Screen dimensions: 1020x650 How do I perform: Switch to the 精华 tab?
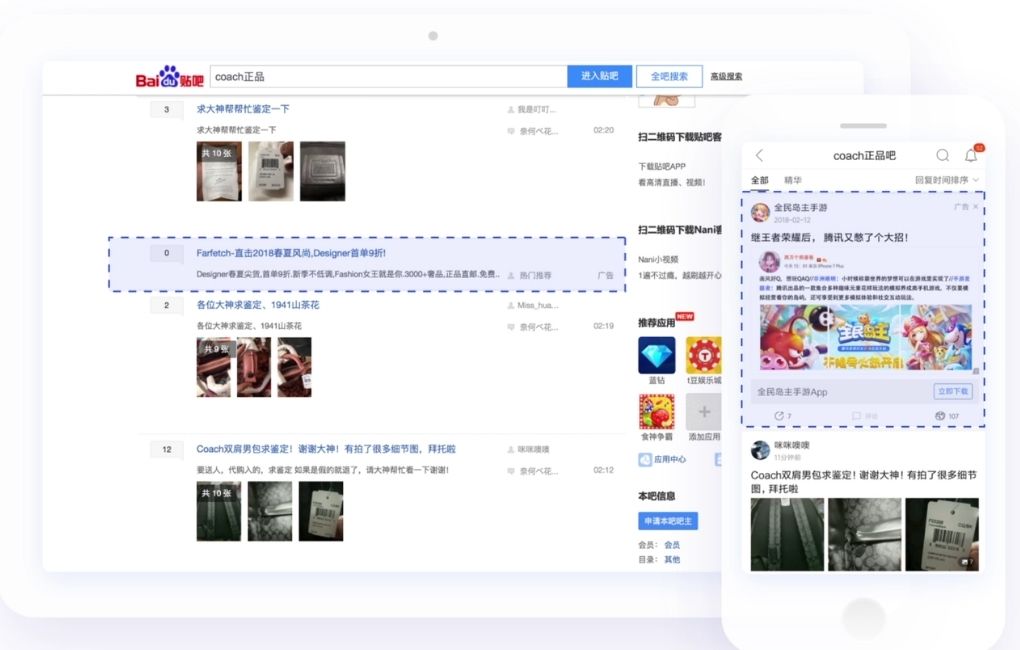pos(792,180)
